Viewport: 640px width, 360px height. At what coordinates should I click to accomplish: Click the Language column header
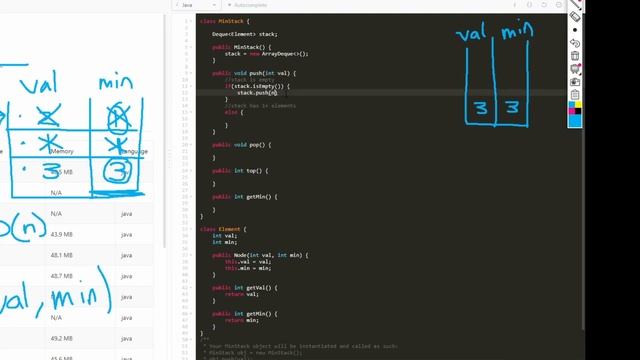coord(134,151)
